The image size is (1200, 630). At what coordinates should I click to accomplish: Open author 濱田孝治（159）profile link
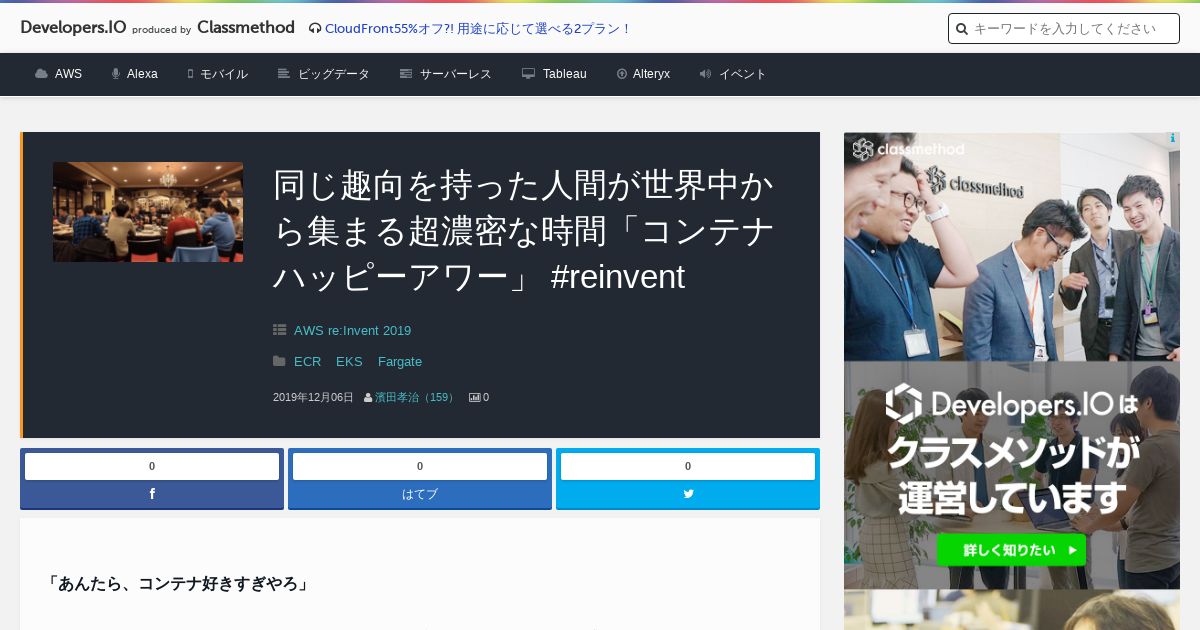pos(416,397)
